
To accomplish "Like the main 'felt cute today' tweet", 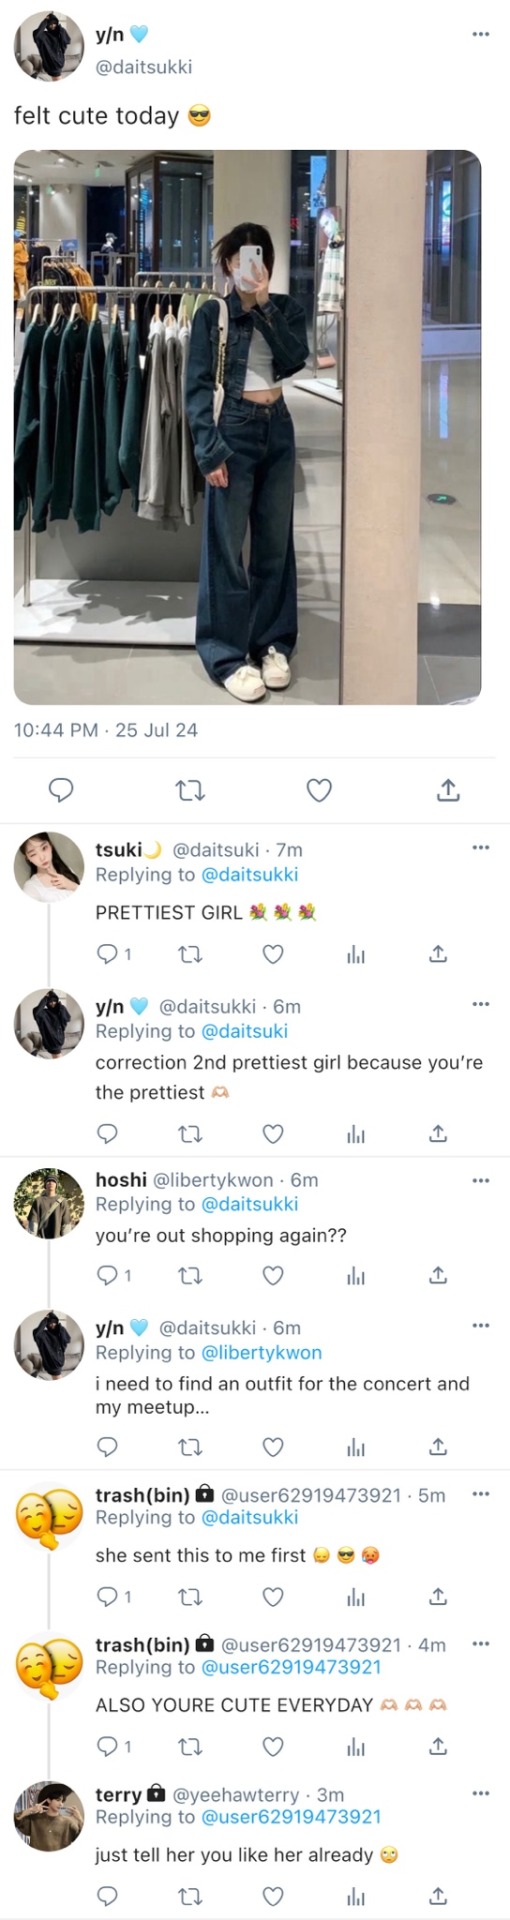I will 319,791.
